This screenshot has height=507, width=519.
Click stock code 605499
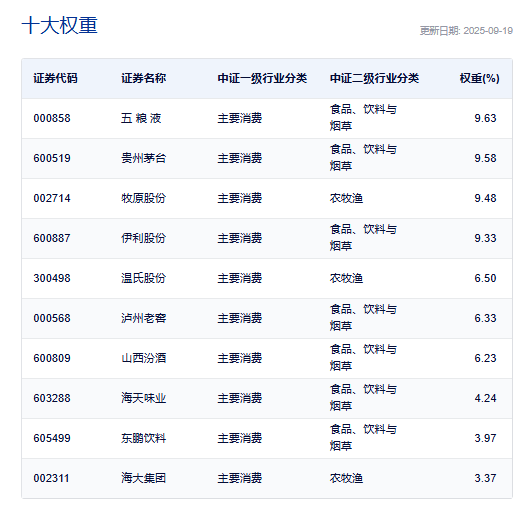[x=52, y=438]
